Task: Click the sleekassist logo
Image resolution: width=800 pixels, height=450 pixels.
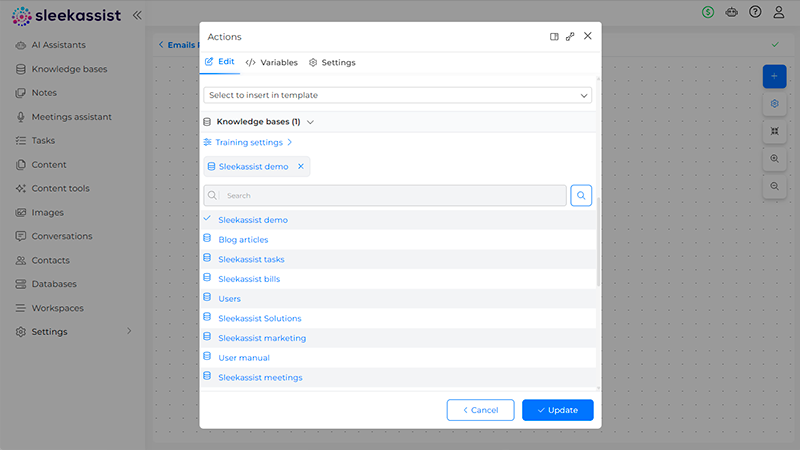Action: (66, 16)
